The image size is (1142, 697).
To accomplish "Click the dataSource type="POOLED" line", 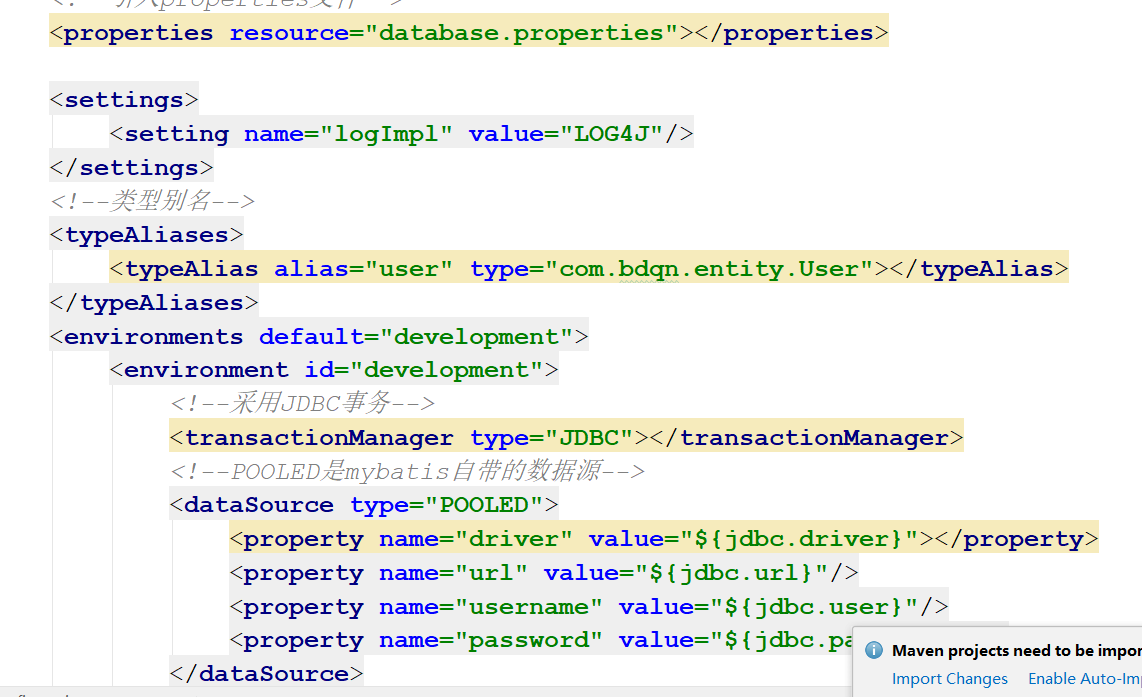I will (363, 505).
